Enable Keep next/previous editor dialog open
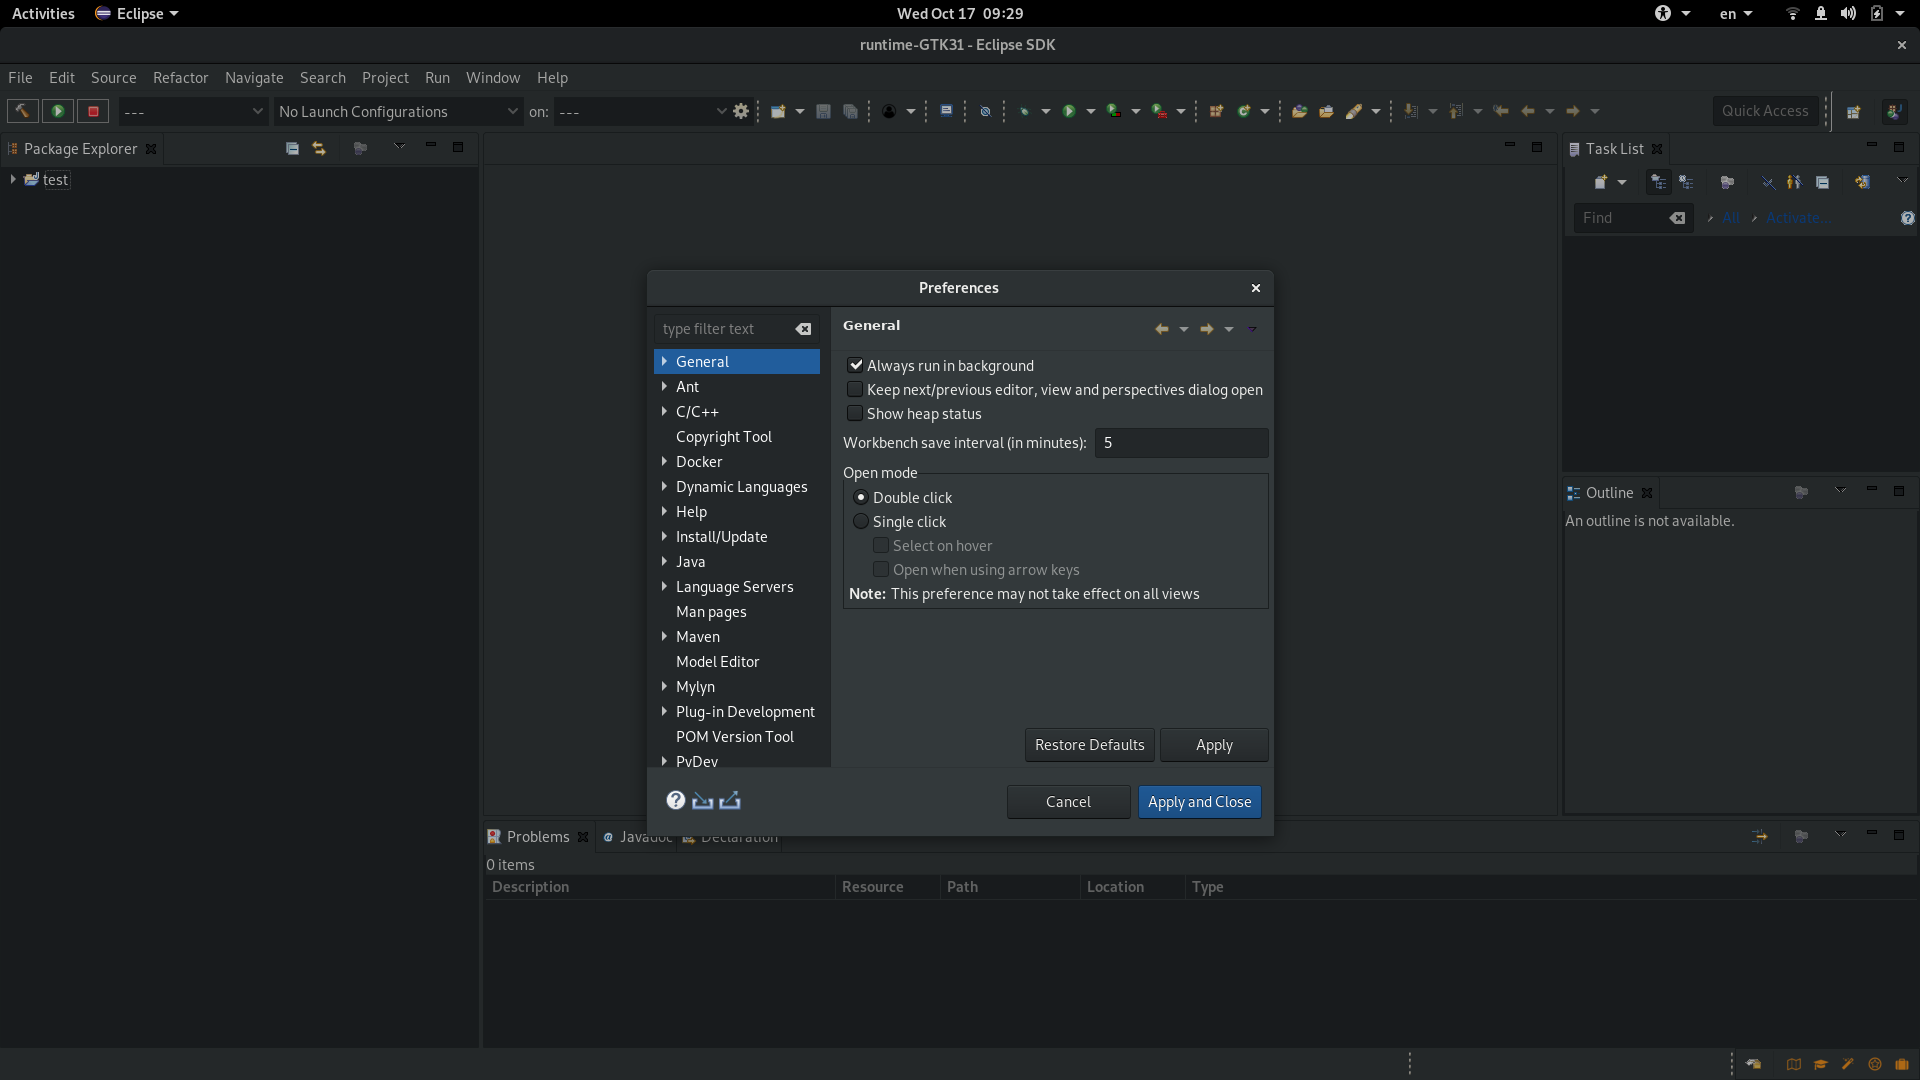Screen dimensions: 1920x1080 tap(855, 389)
